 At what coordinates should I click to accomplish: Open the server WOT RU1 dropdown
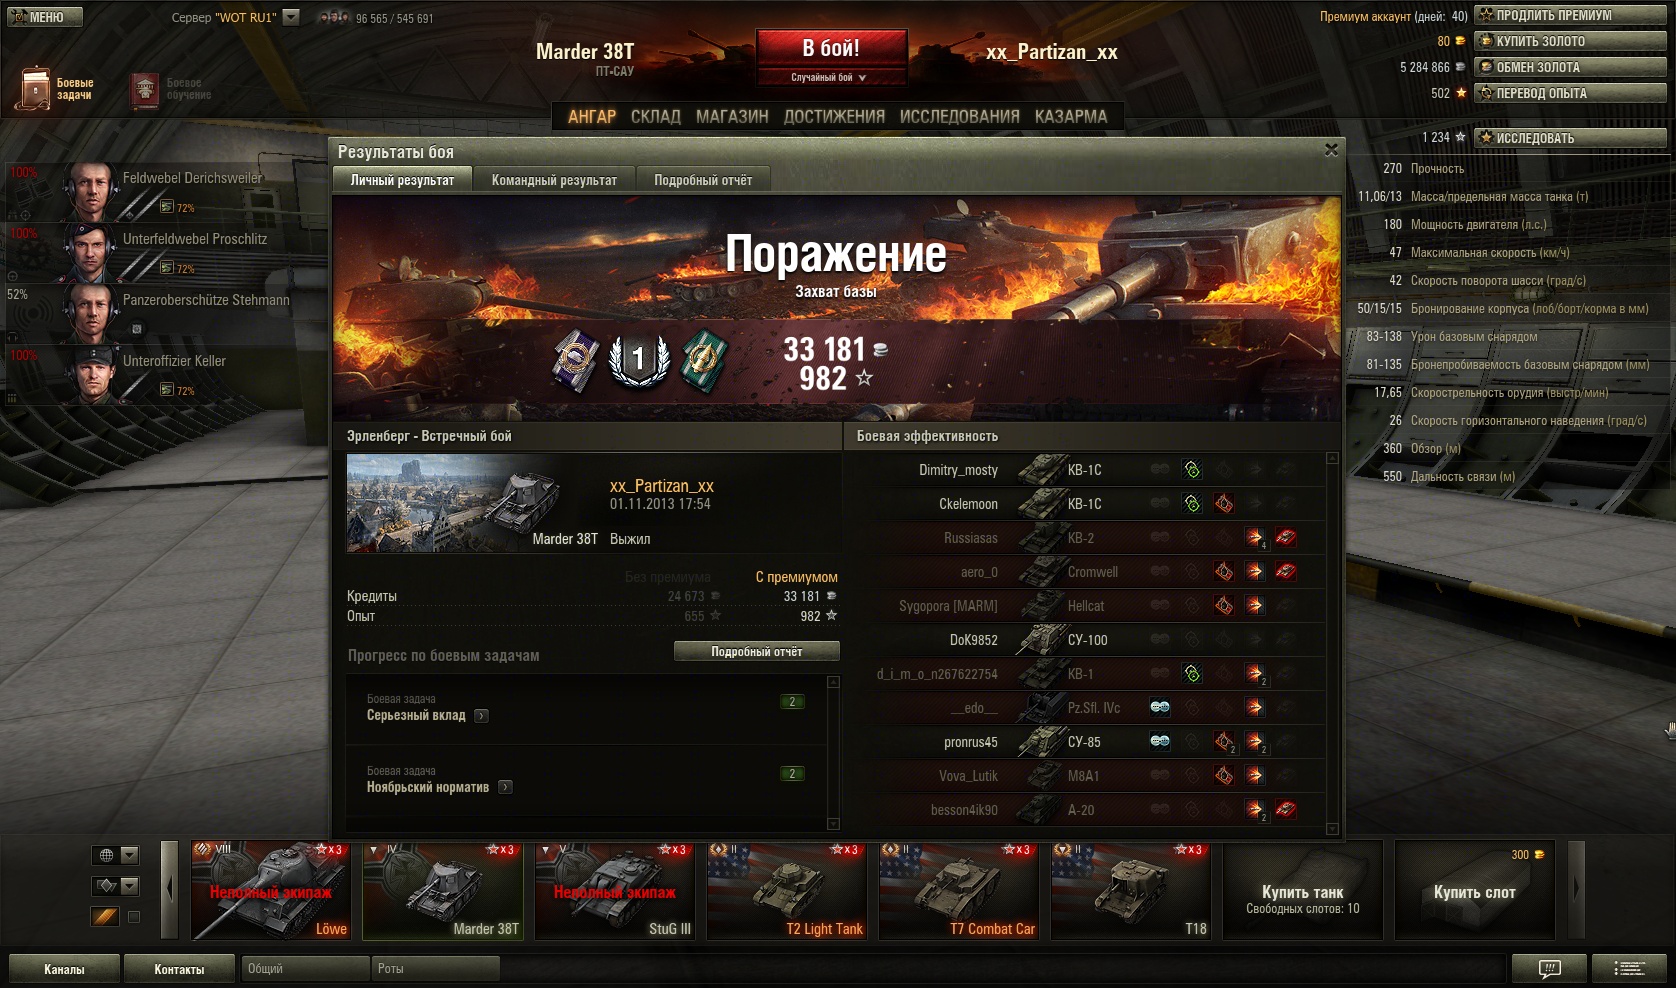(291, 17)
